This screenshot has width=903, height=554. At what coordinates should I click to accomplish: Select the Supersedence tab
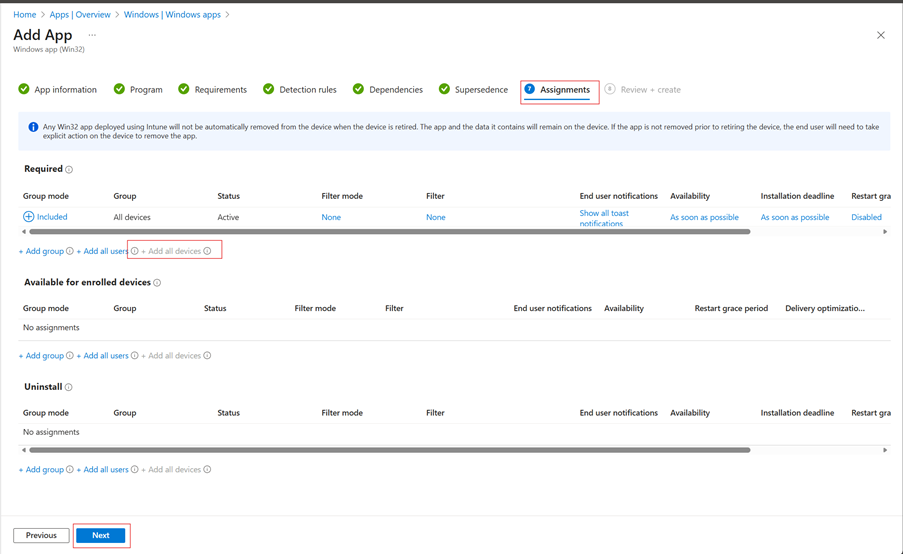click(481, 90)
